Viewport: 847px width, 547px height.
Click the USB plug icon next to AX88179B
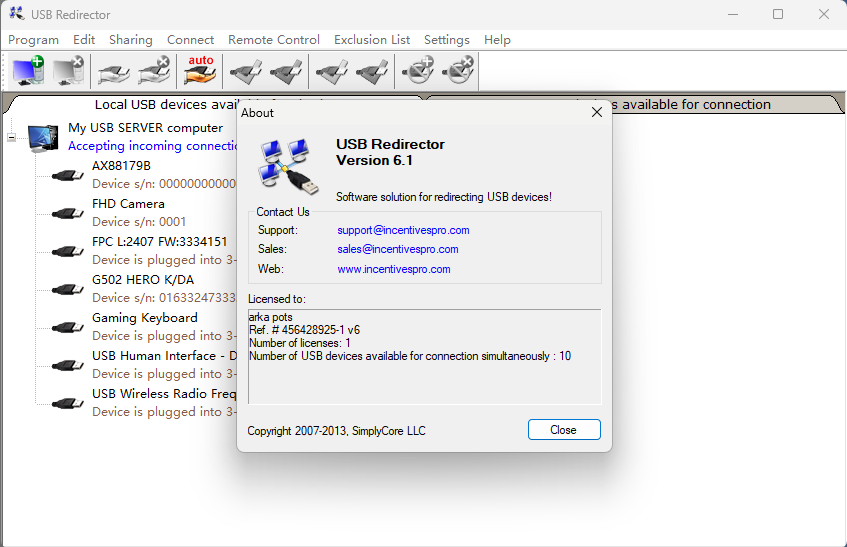[x=68, y=175]
